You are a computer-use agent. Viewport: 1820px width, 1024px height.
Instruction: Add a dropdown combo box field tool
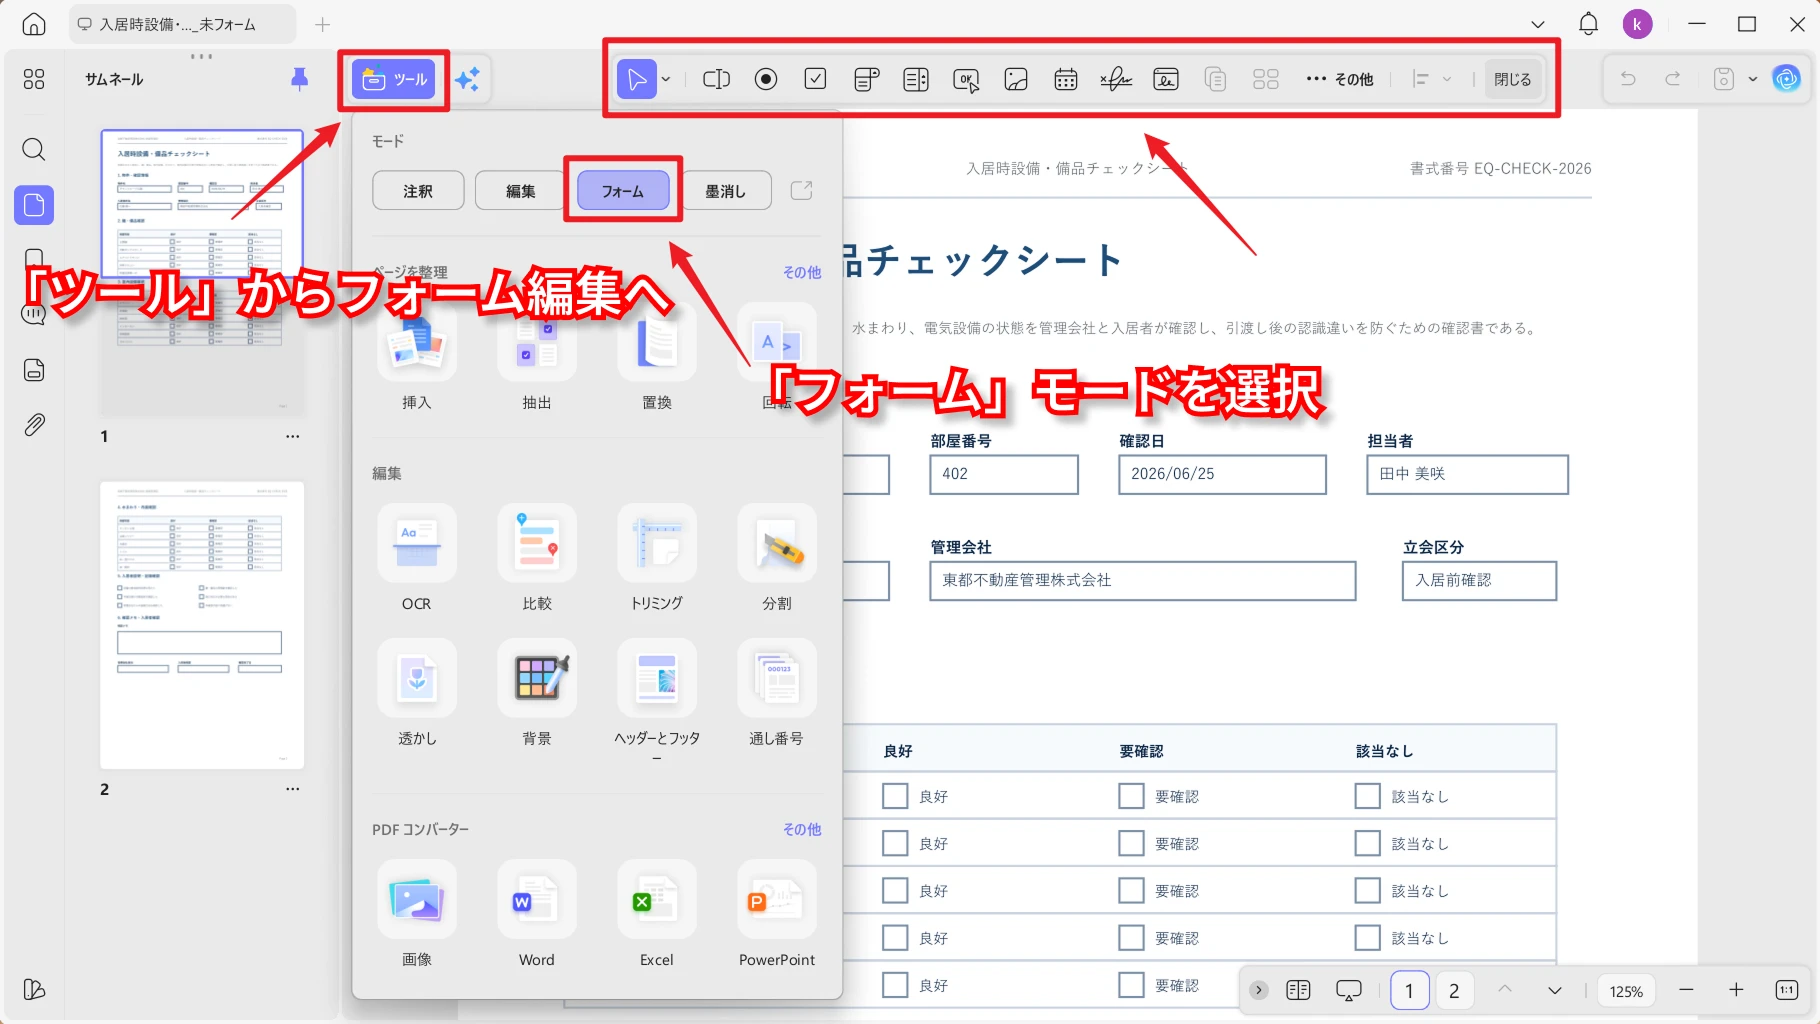click(866, 79)
